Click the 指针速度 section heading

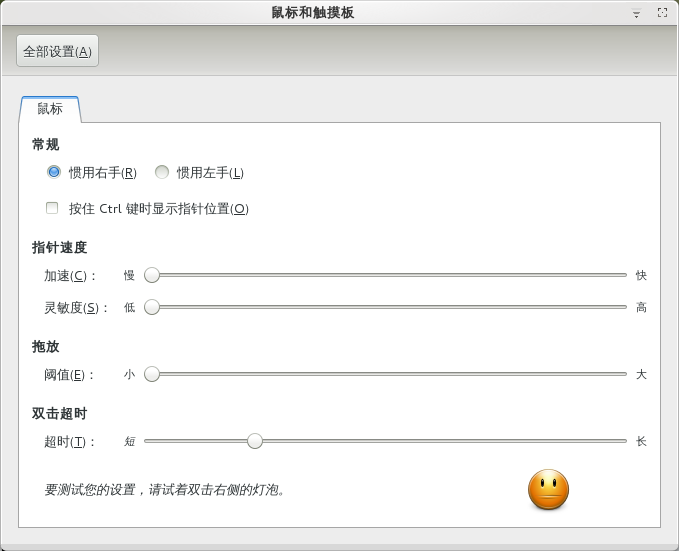[x=59, y=247]
